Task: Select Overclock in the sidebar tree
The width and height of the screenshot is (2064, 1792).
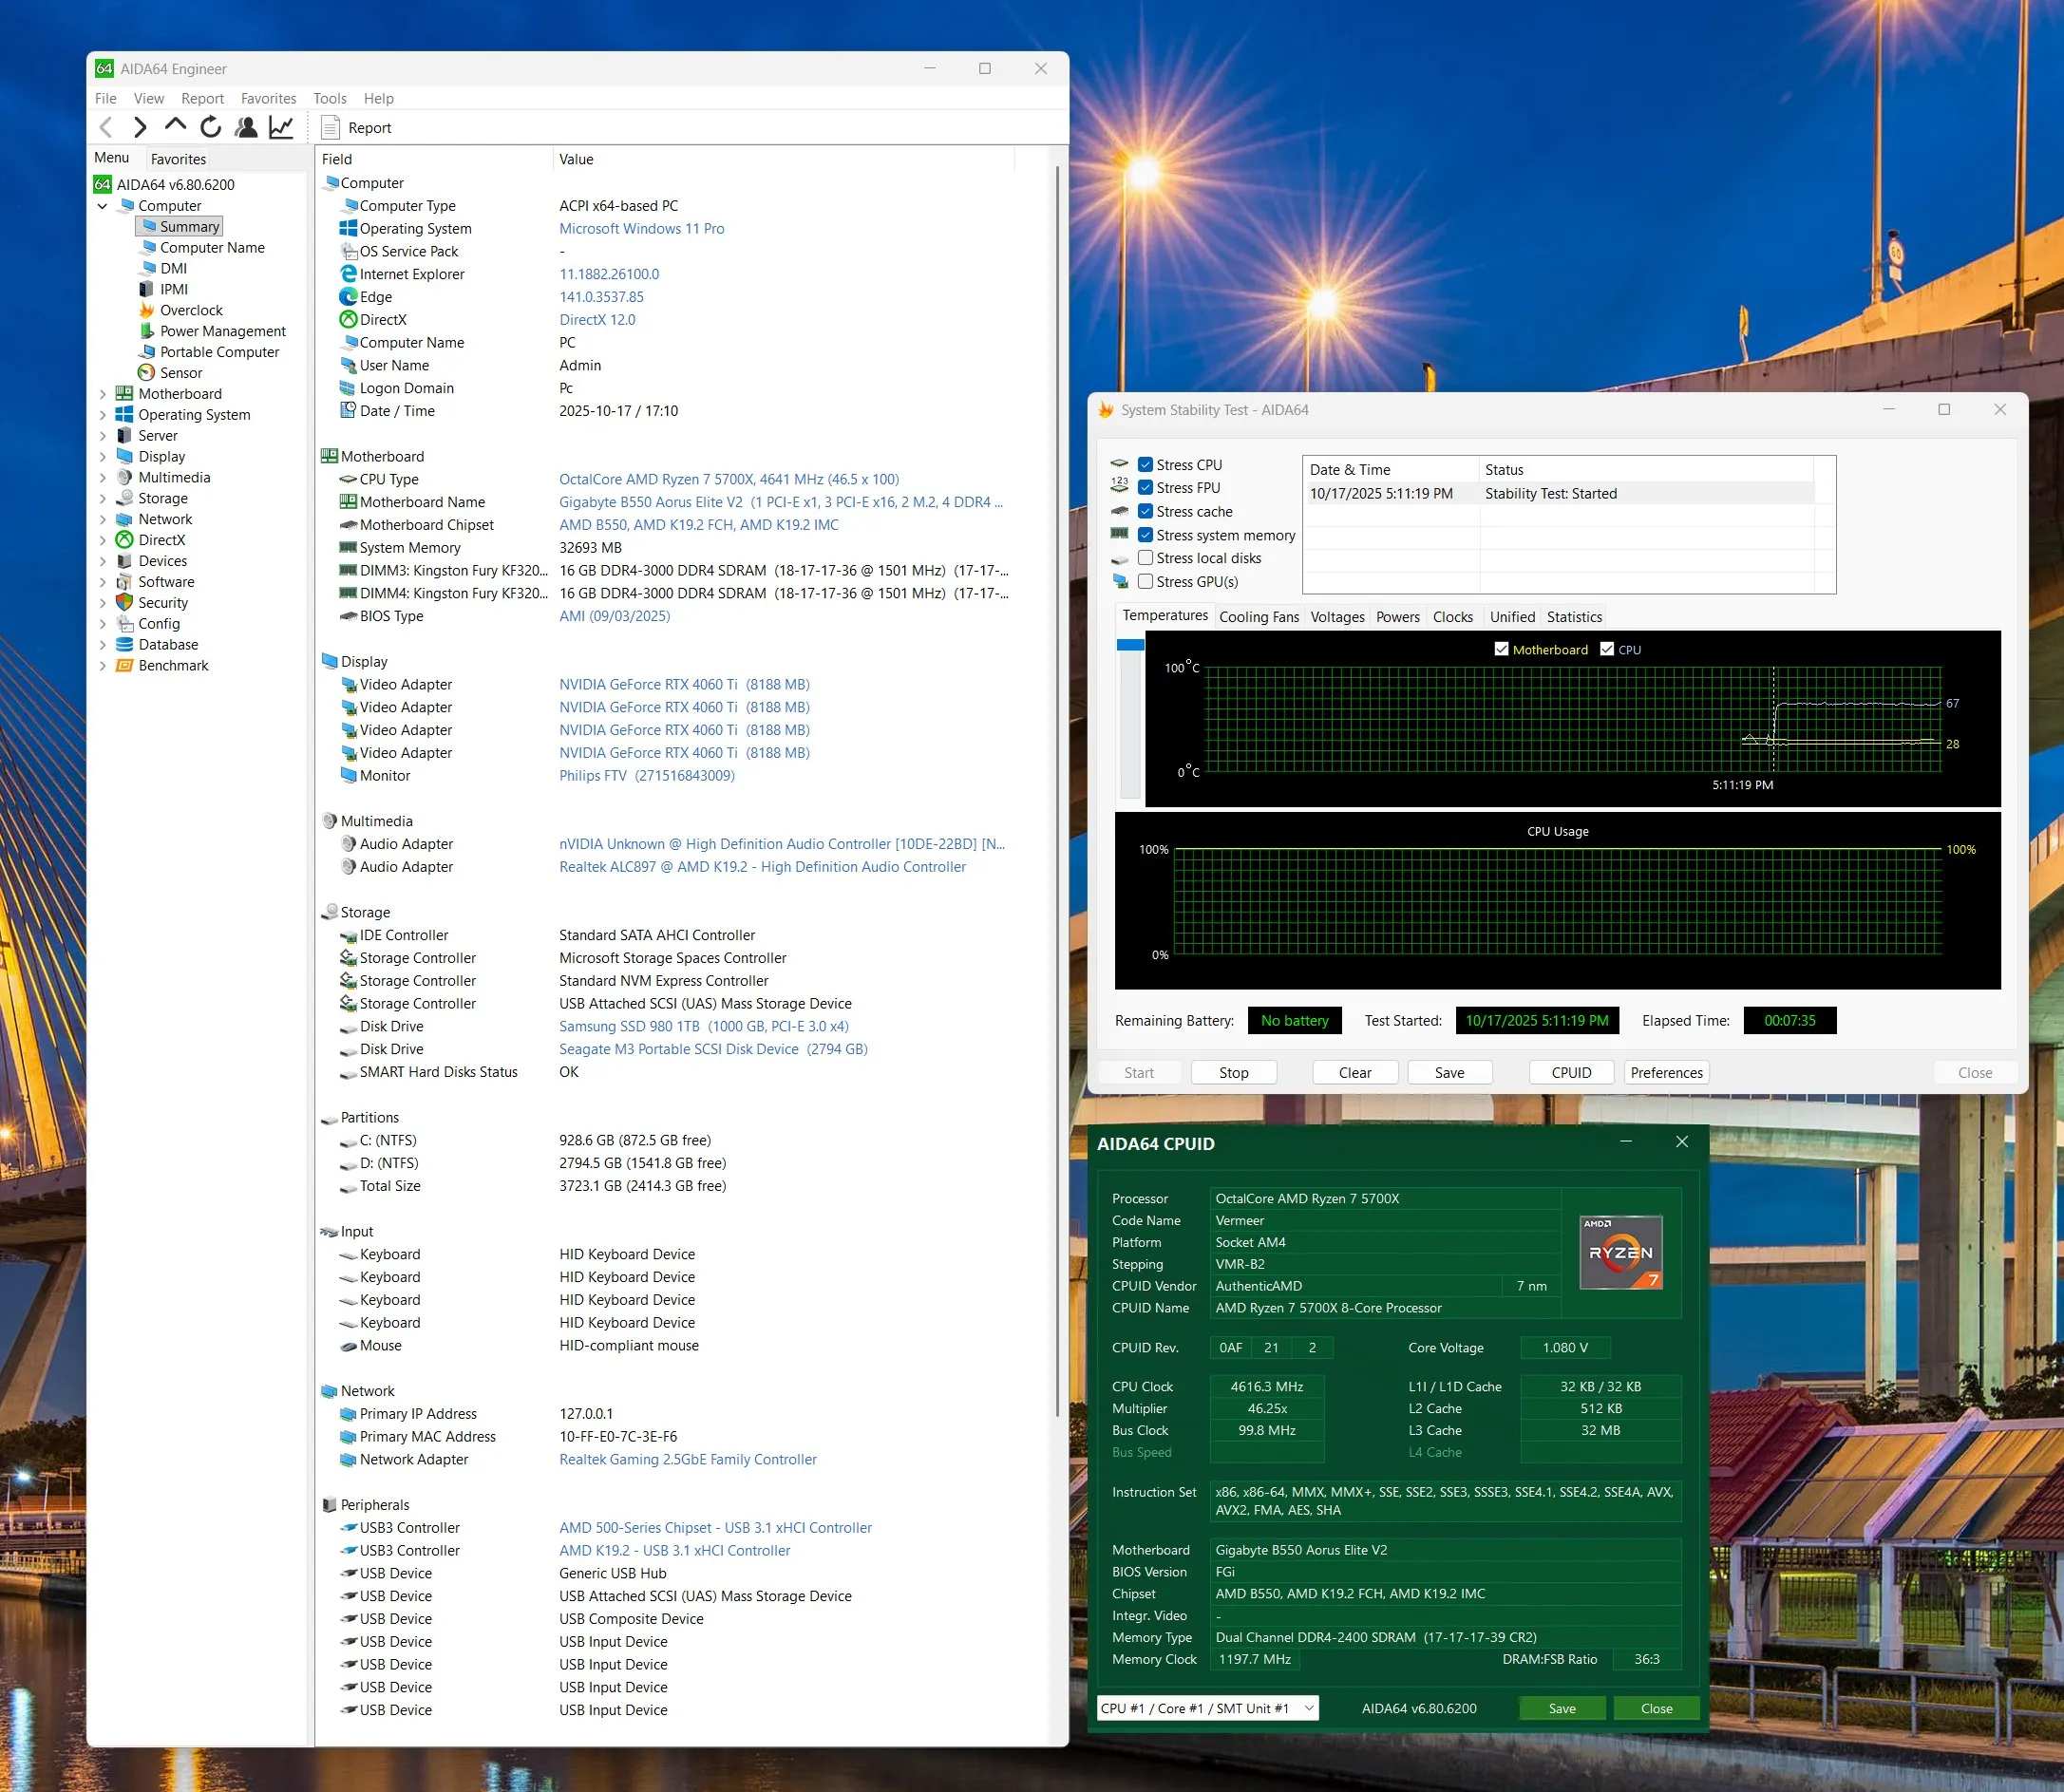Action: [190, 310]
